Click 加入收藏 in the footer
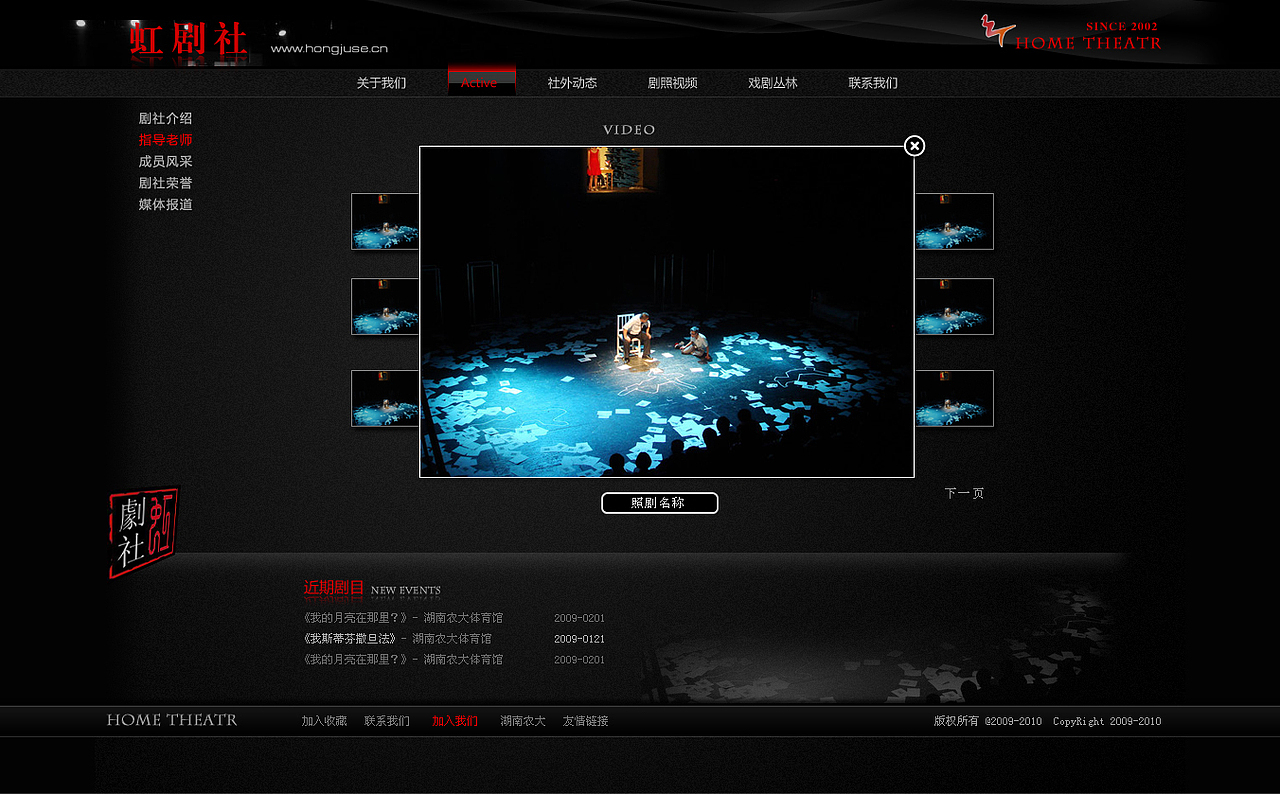 click(x=324, y=721)
